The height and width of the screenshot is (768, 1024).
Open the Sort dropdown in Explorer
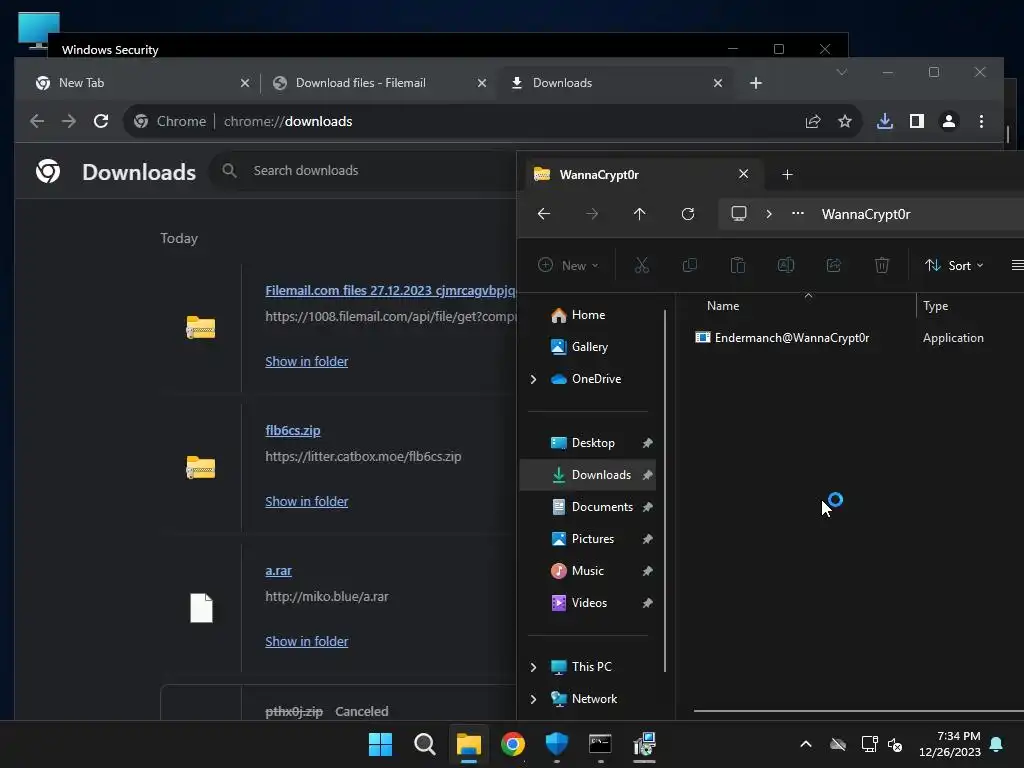[954, 265]
